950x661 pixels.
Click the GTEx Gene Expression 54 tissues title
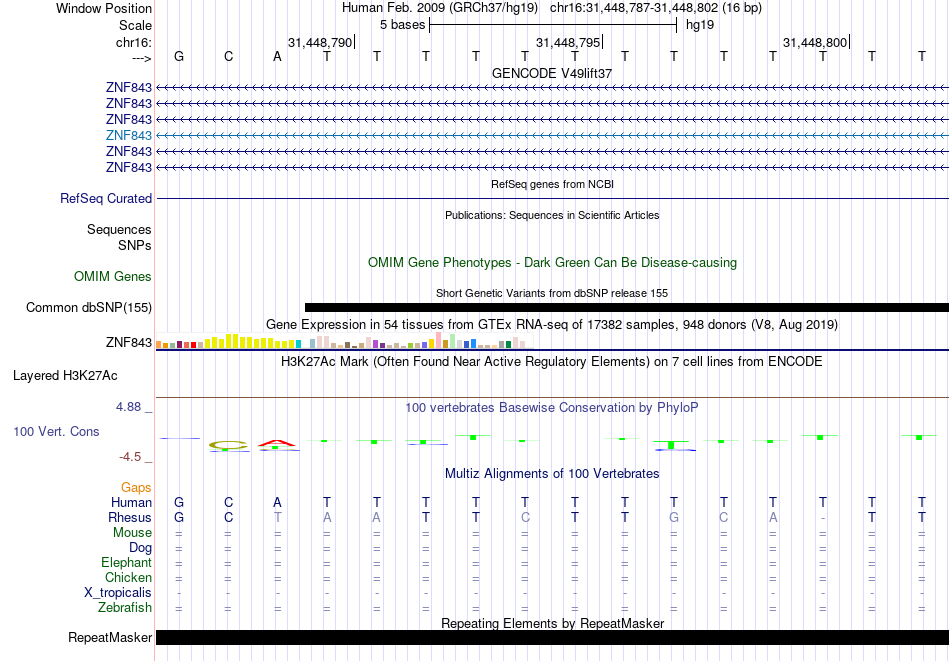(552, 325)
